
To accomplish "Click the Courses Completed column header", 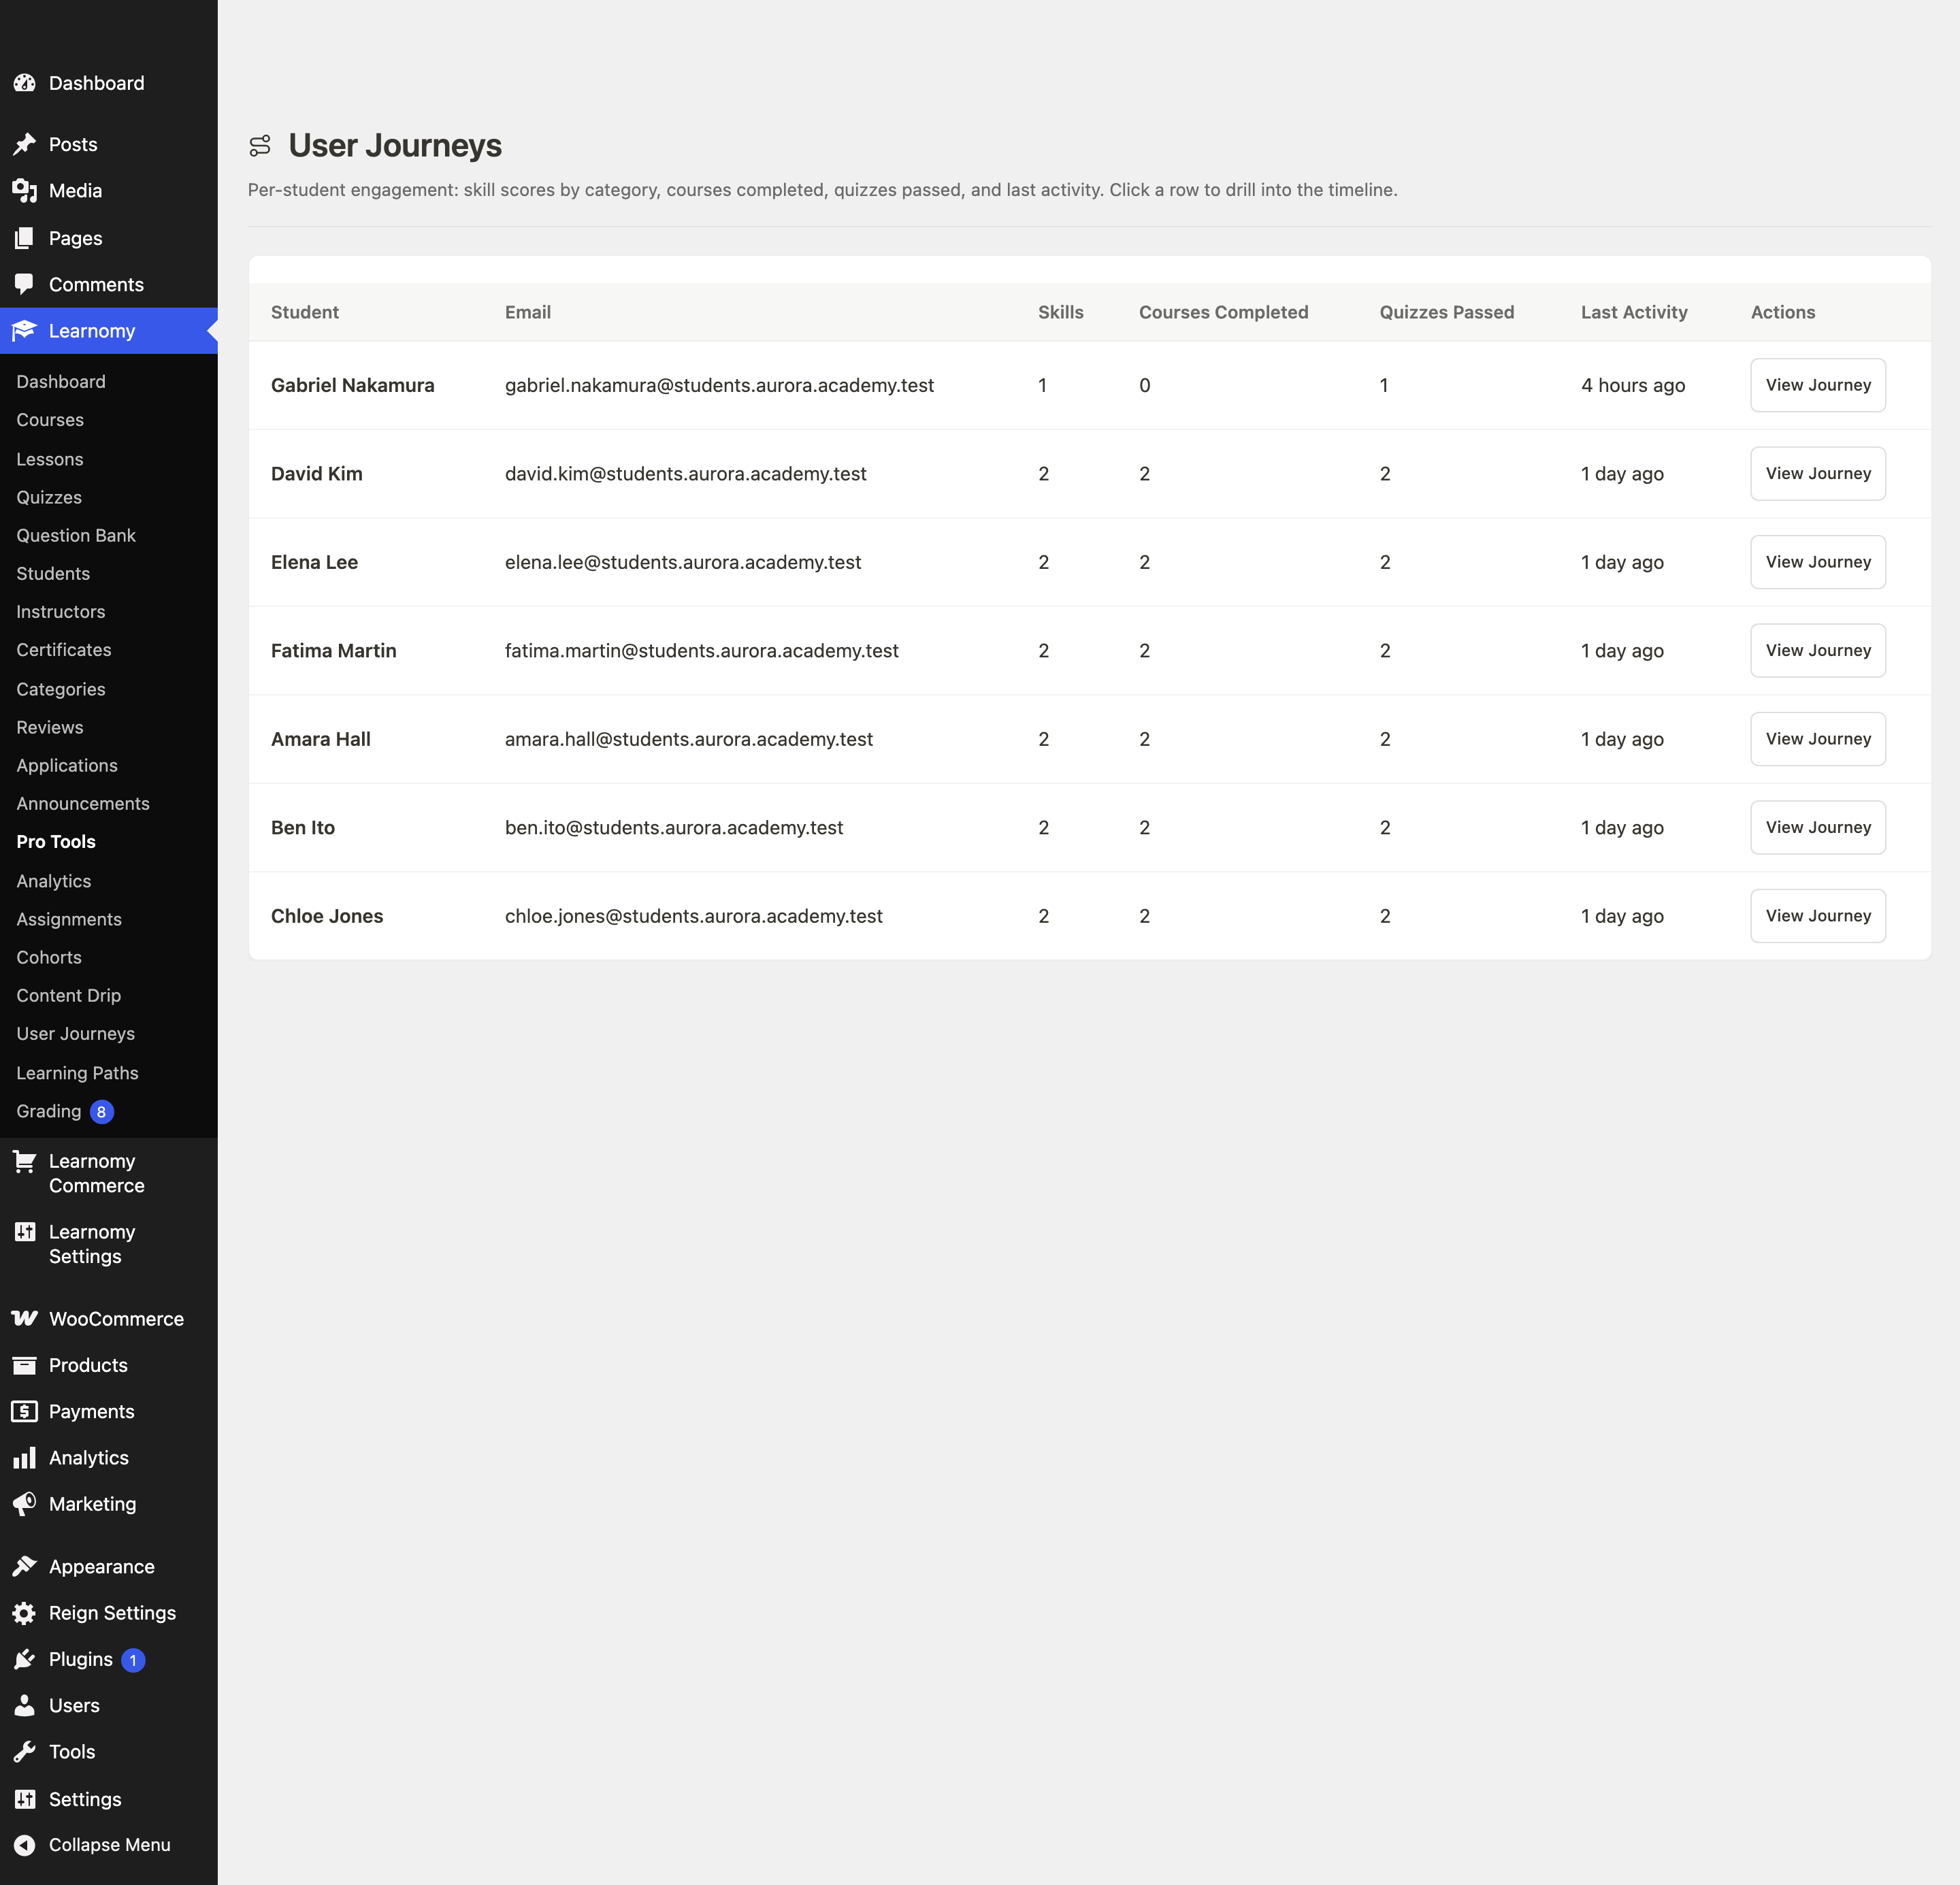I will click(1223, 312).
